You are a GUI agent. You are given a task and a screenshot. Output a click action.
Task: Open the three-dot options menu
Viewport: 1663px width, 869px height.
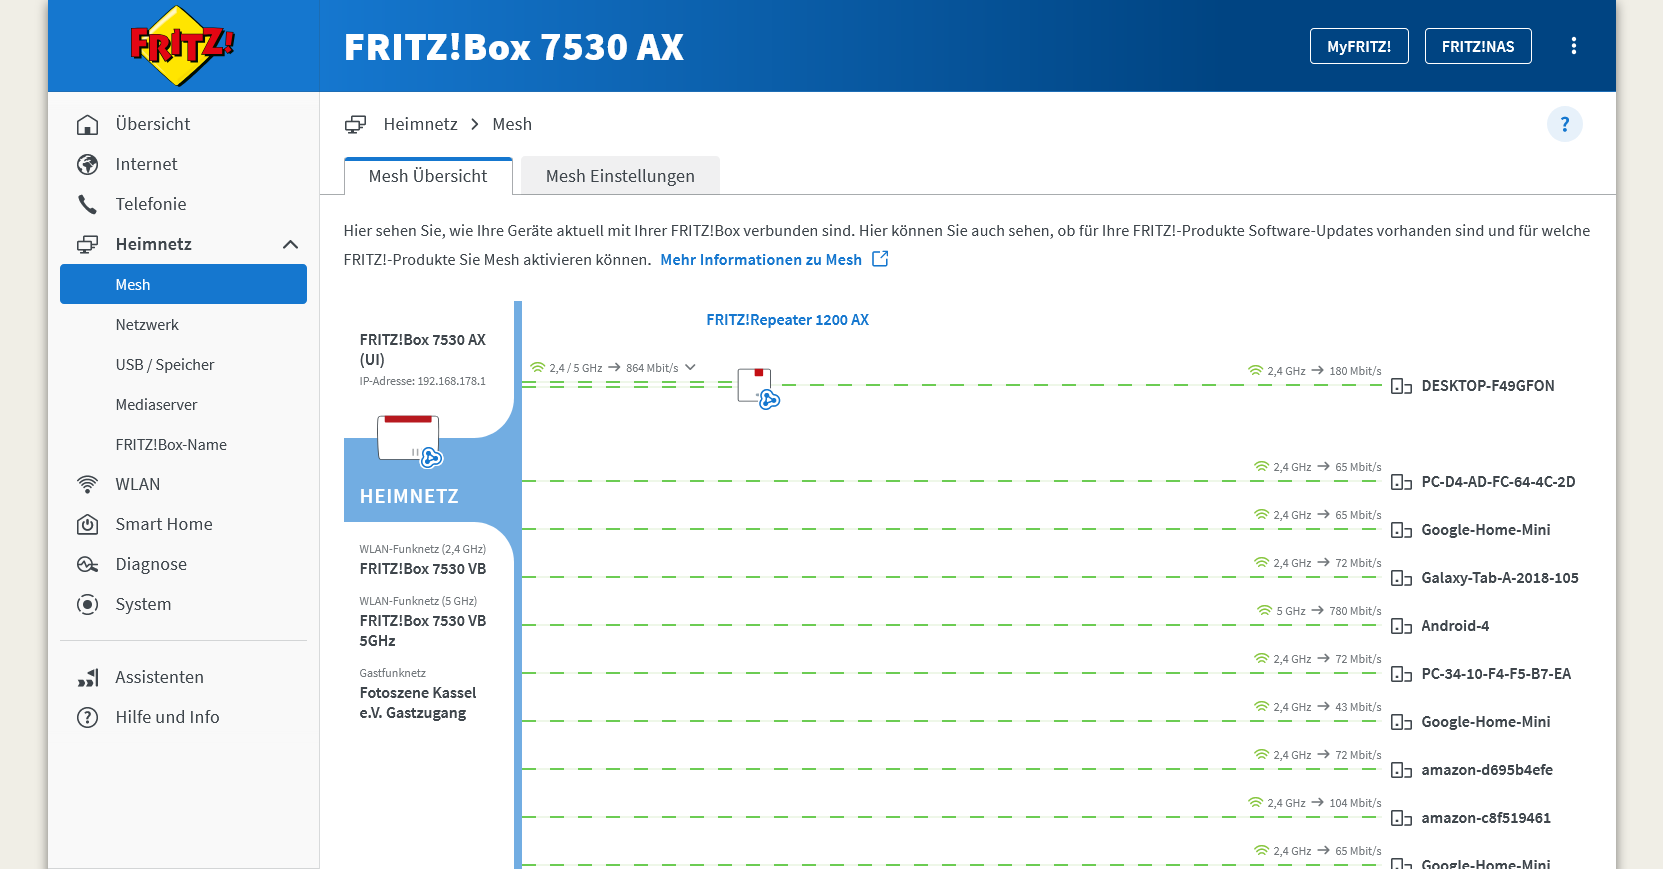(1573, 46)
